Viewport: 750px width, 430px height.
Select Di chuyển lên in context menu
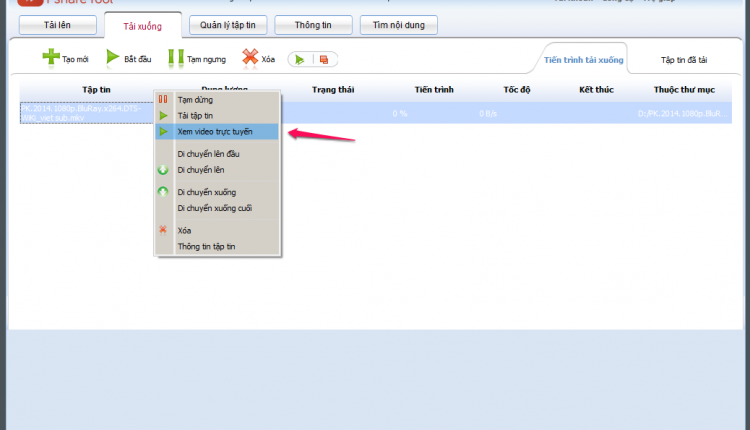(217, 170)
